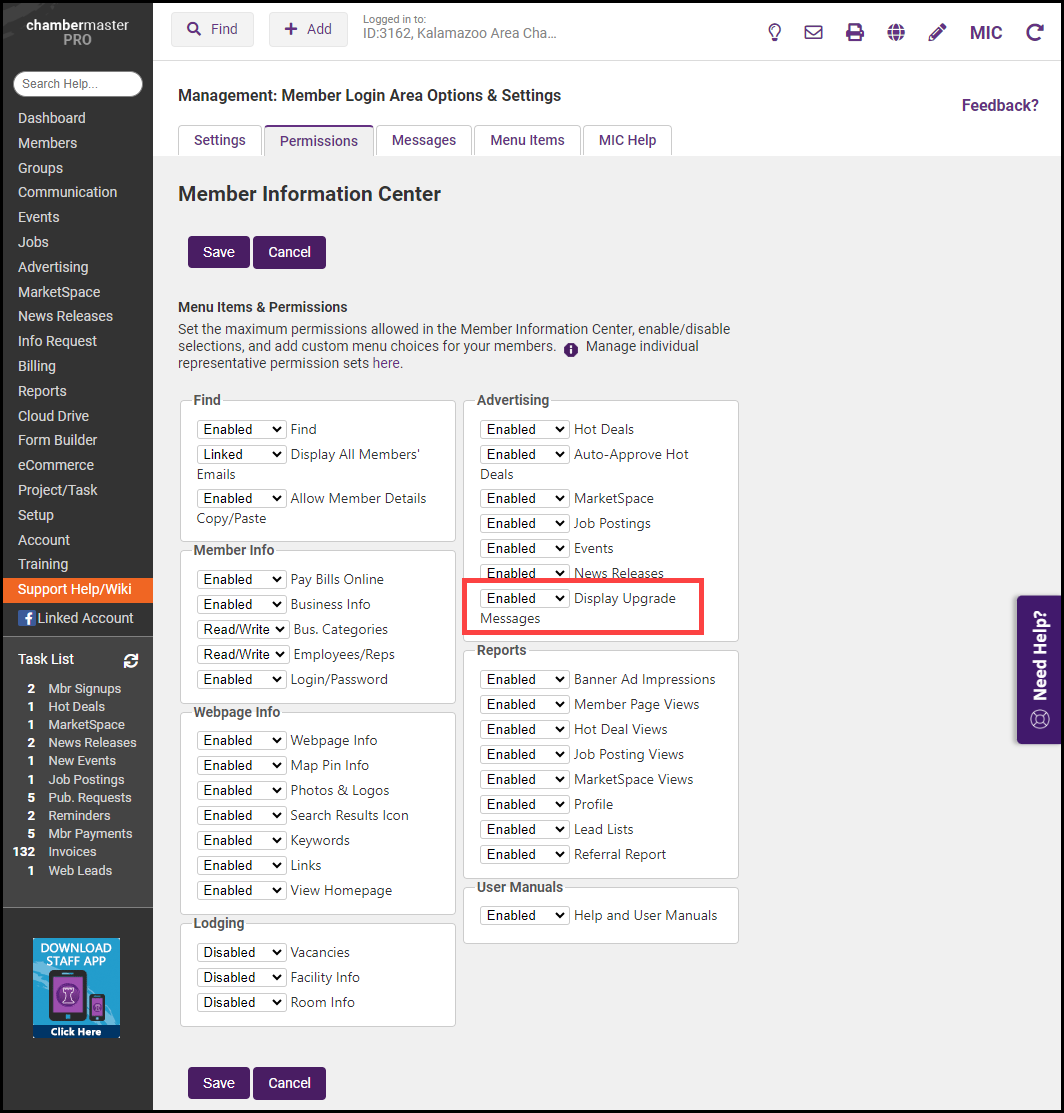Click the top Save button
Image resolution: width=1064 pixels, height=1113 pixels.
[219, 252]
